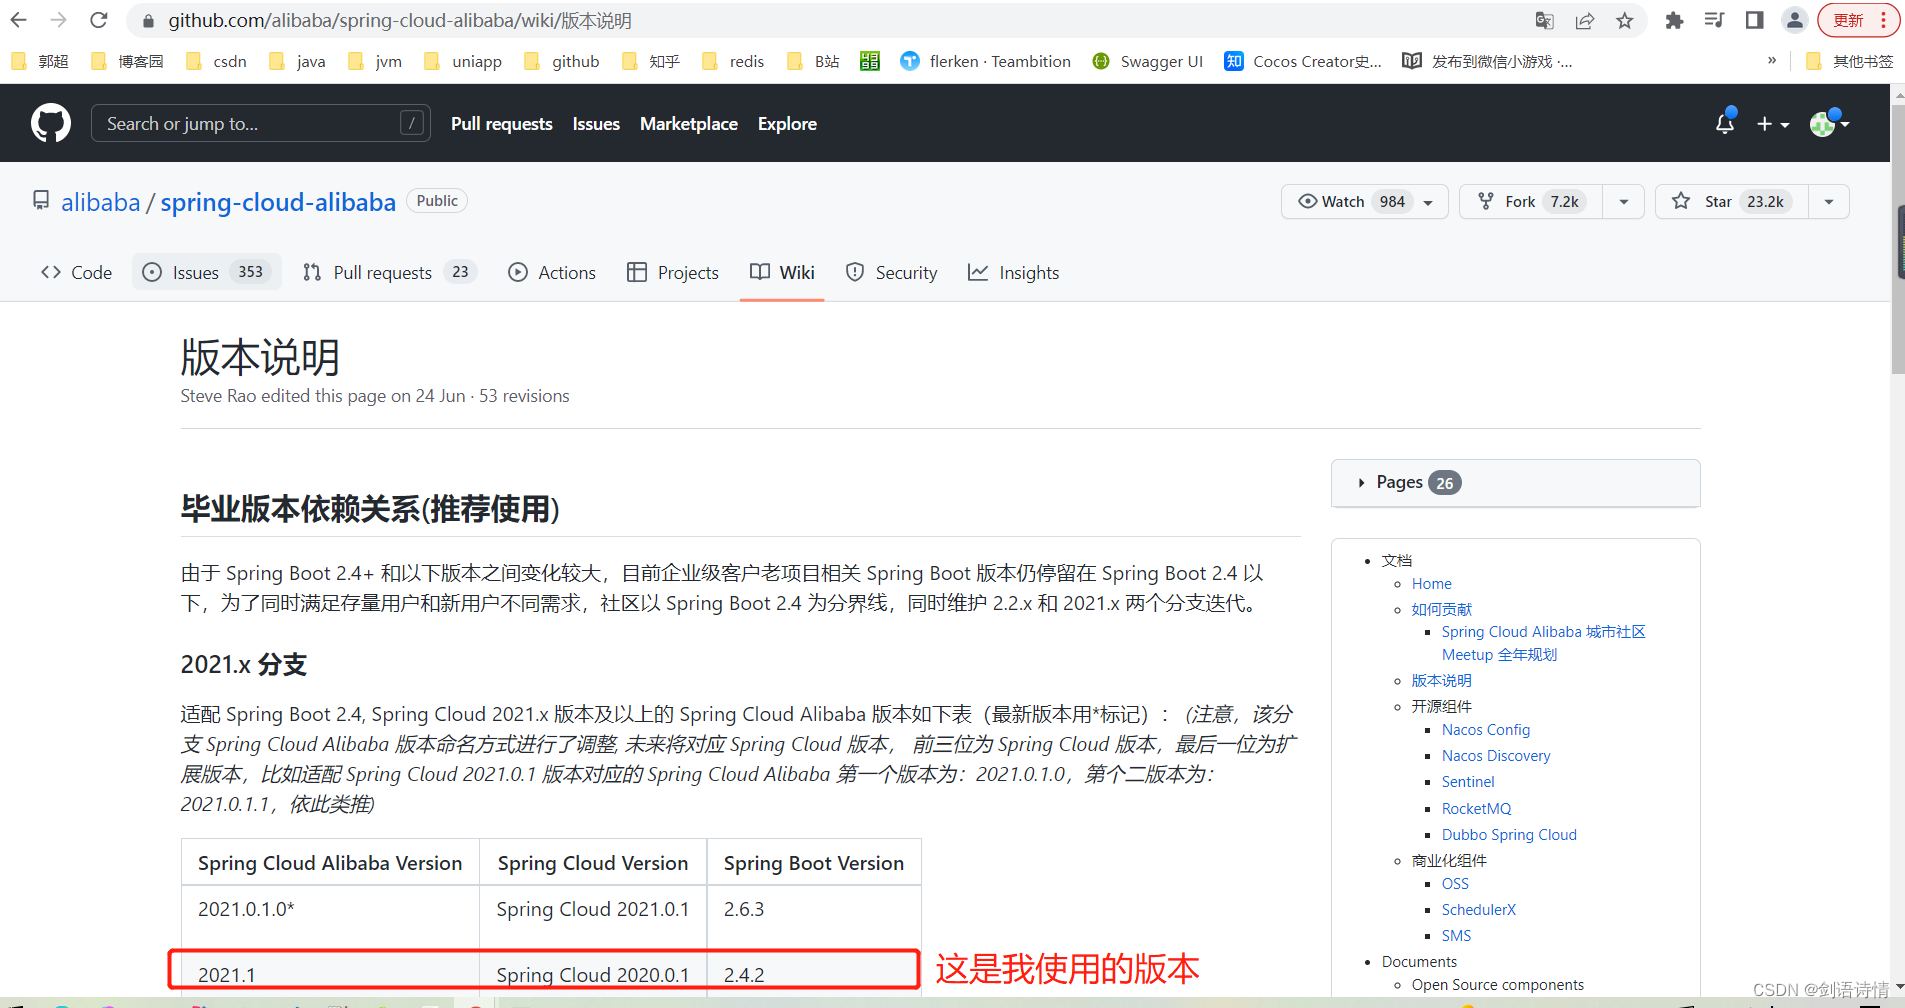This screenshot has height=1008, width=1905.
Task: Open the GitHub home logo
Action: point(51,123)
